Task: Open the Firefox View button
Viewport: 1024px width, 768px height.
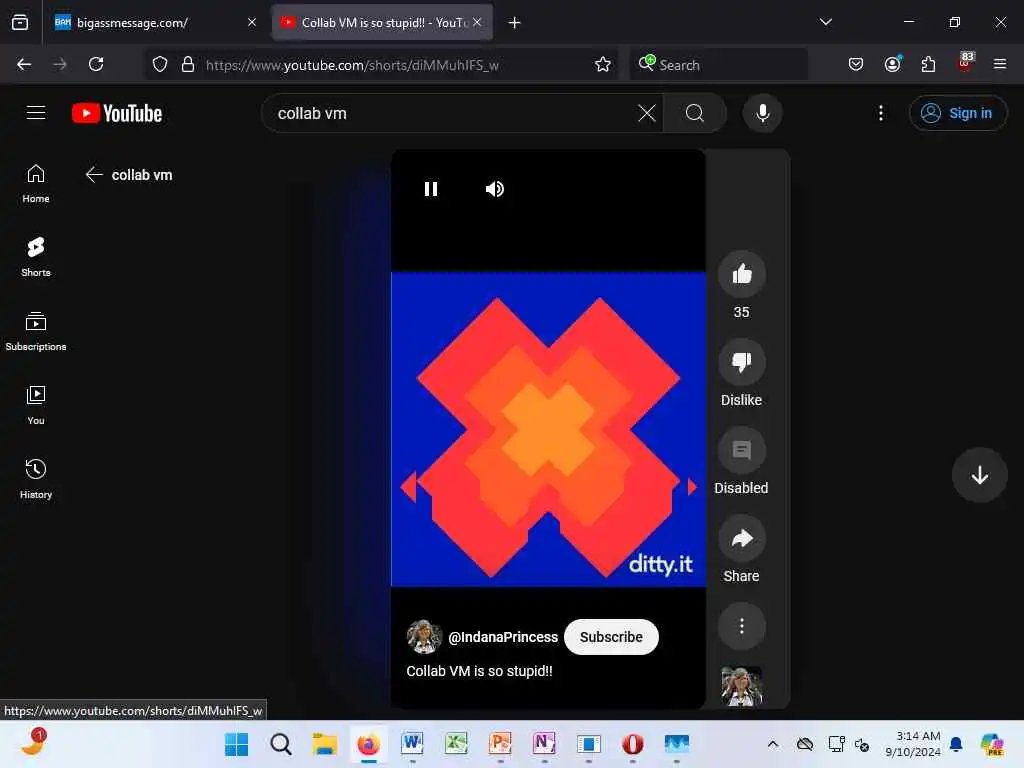Action: [20, 22]
